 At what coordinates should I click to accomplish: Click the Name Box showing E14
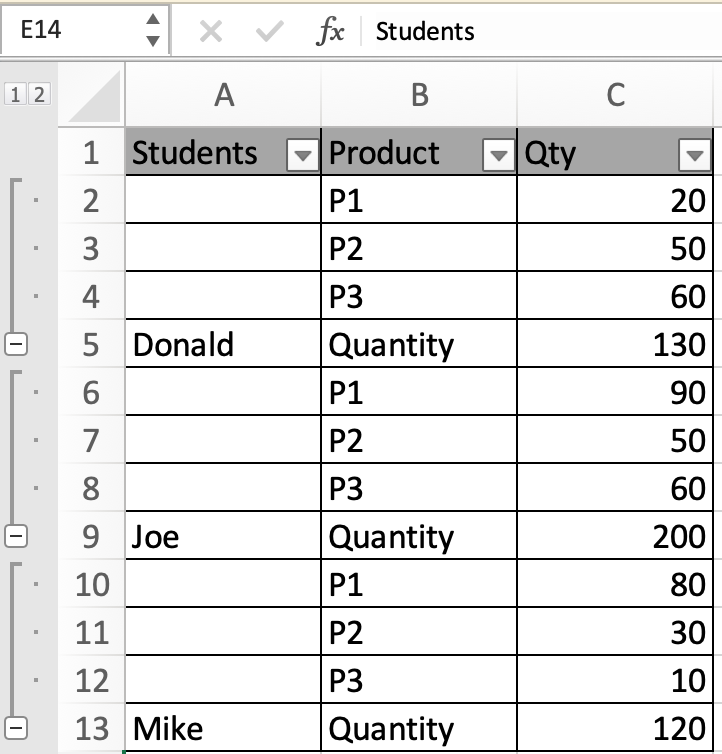tap(85, 30)
